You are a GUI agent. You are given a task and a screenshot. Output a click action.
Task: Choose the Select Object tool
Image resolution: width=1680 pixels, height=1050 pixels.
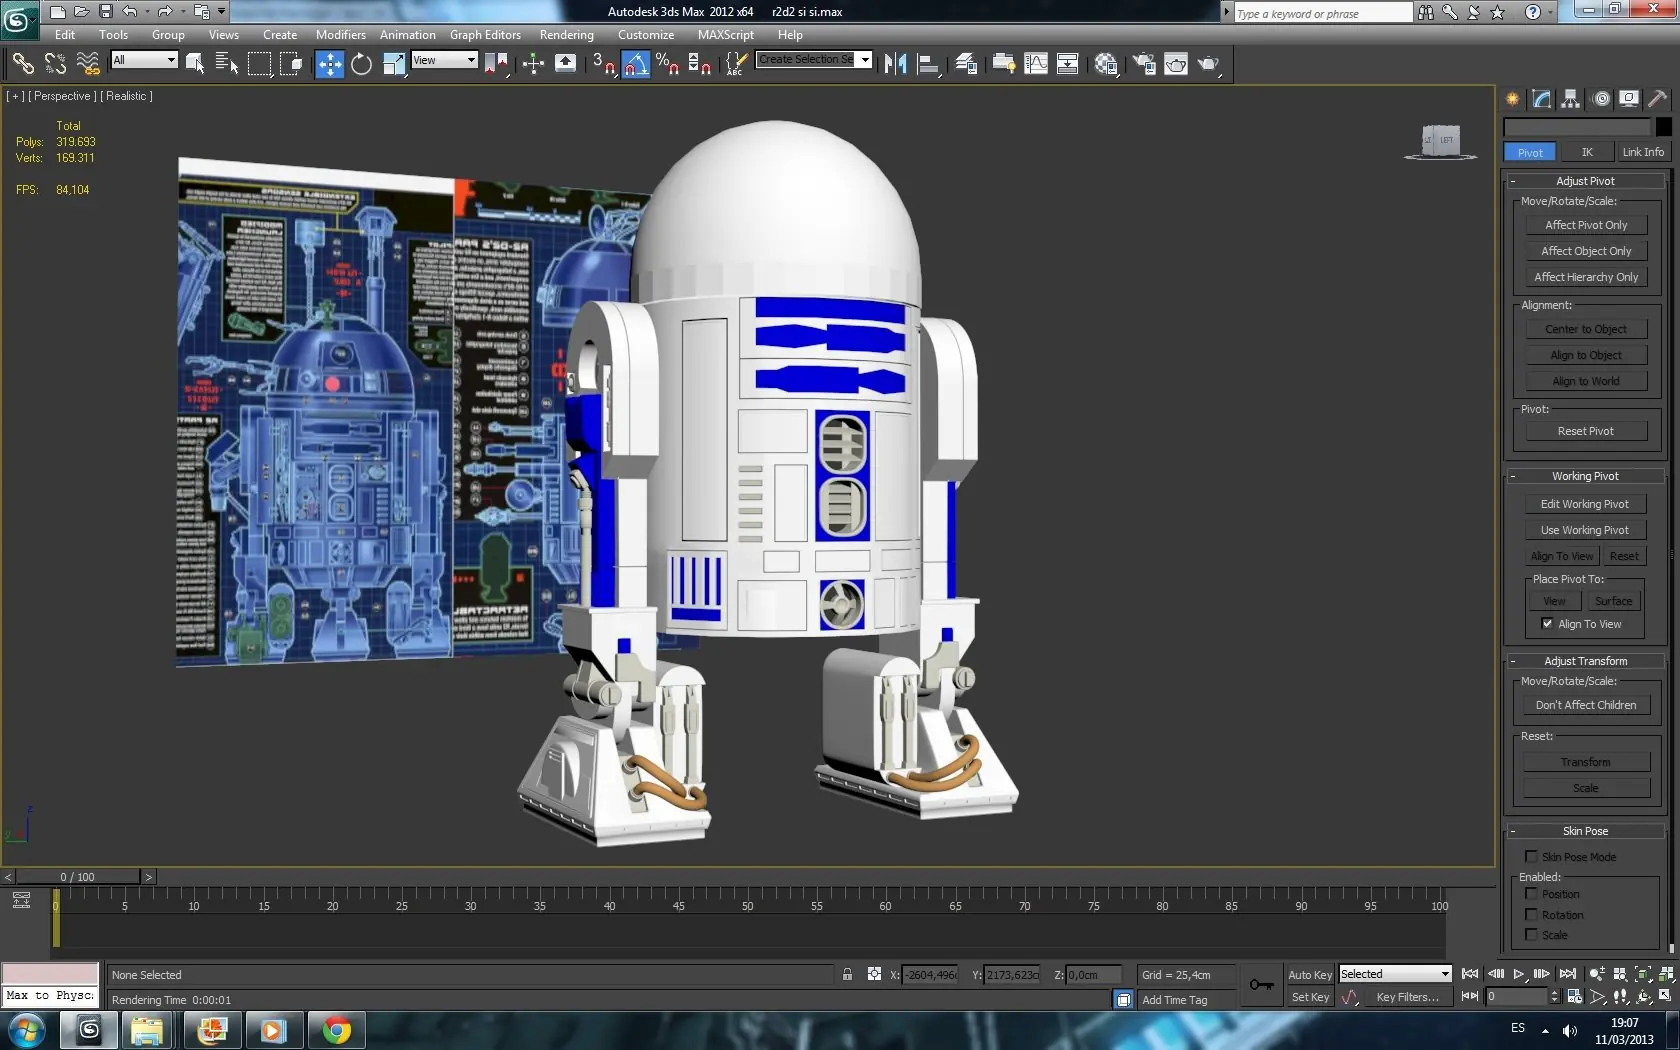coord(195,64)
